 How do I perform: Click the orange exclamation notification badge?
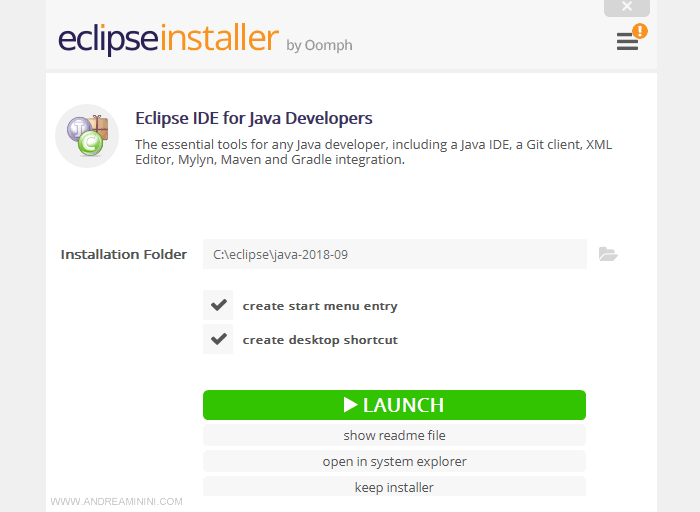640,31
